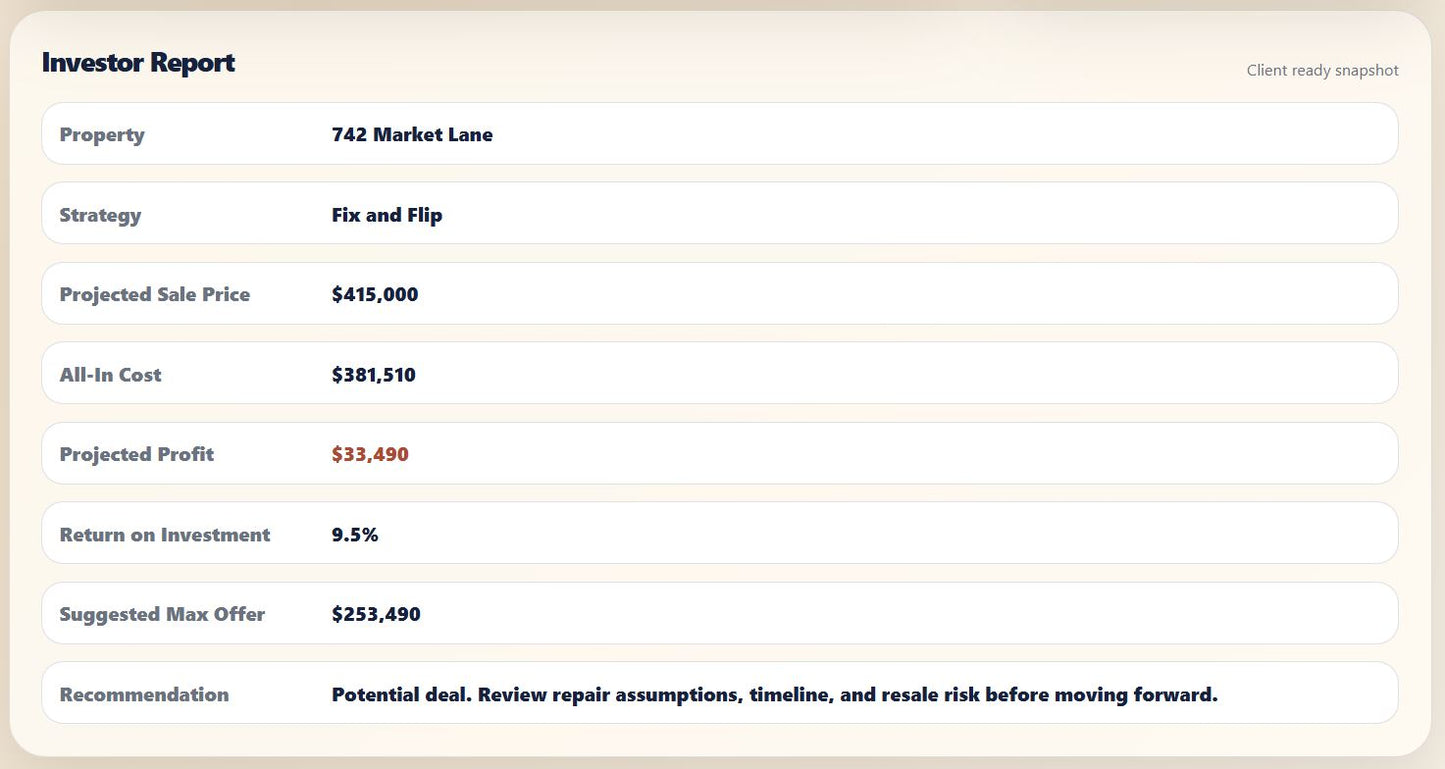Click the red $33,490 profit value
This screenshot has height=769, width=1445.
[370, 454]
